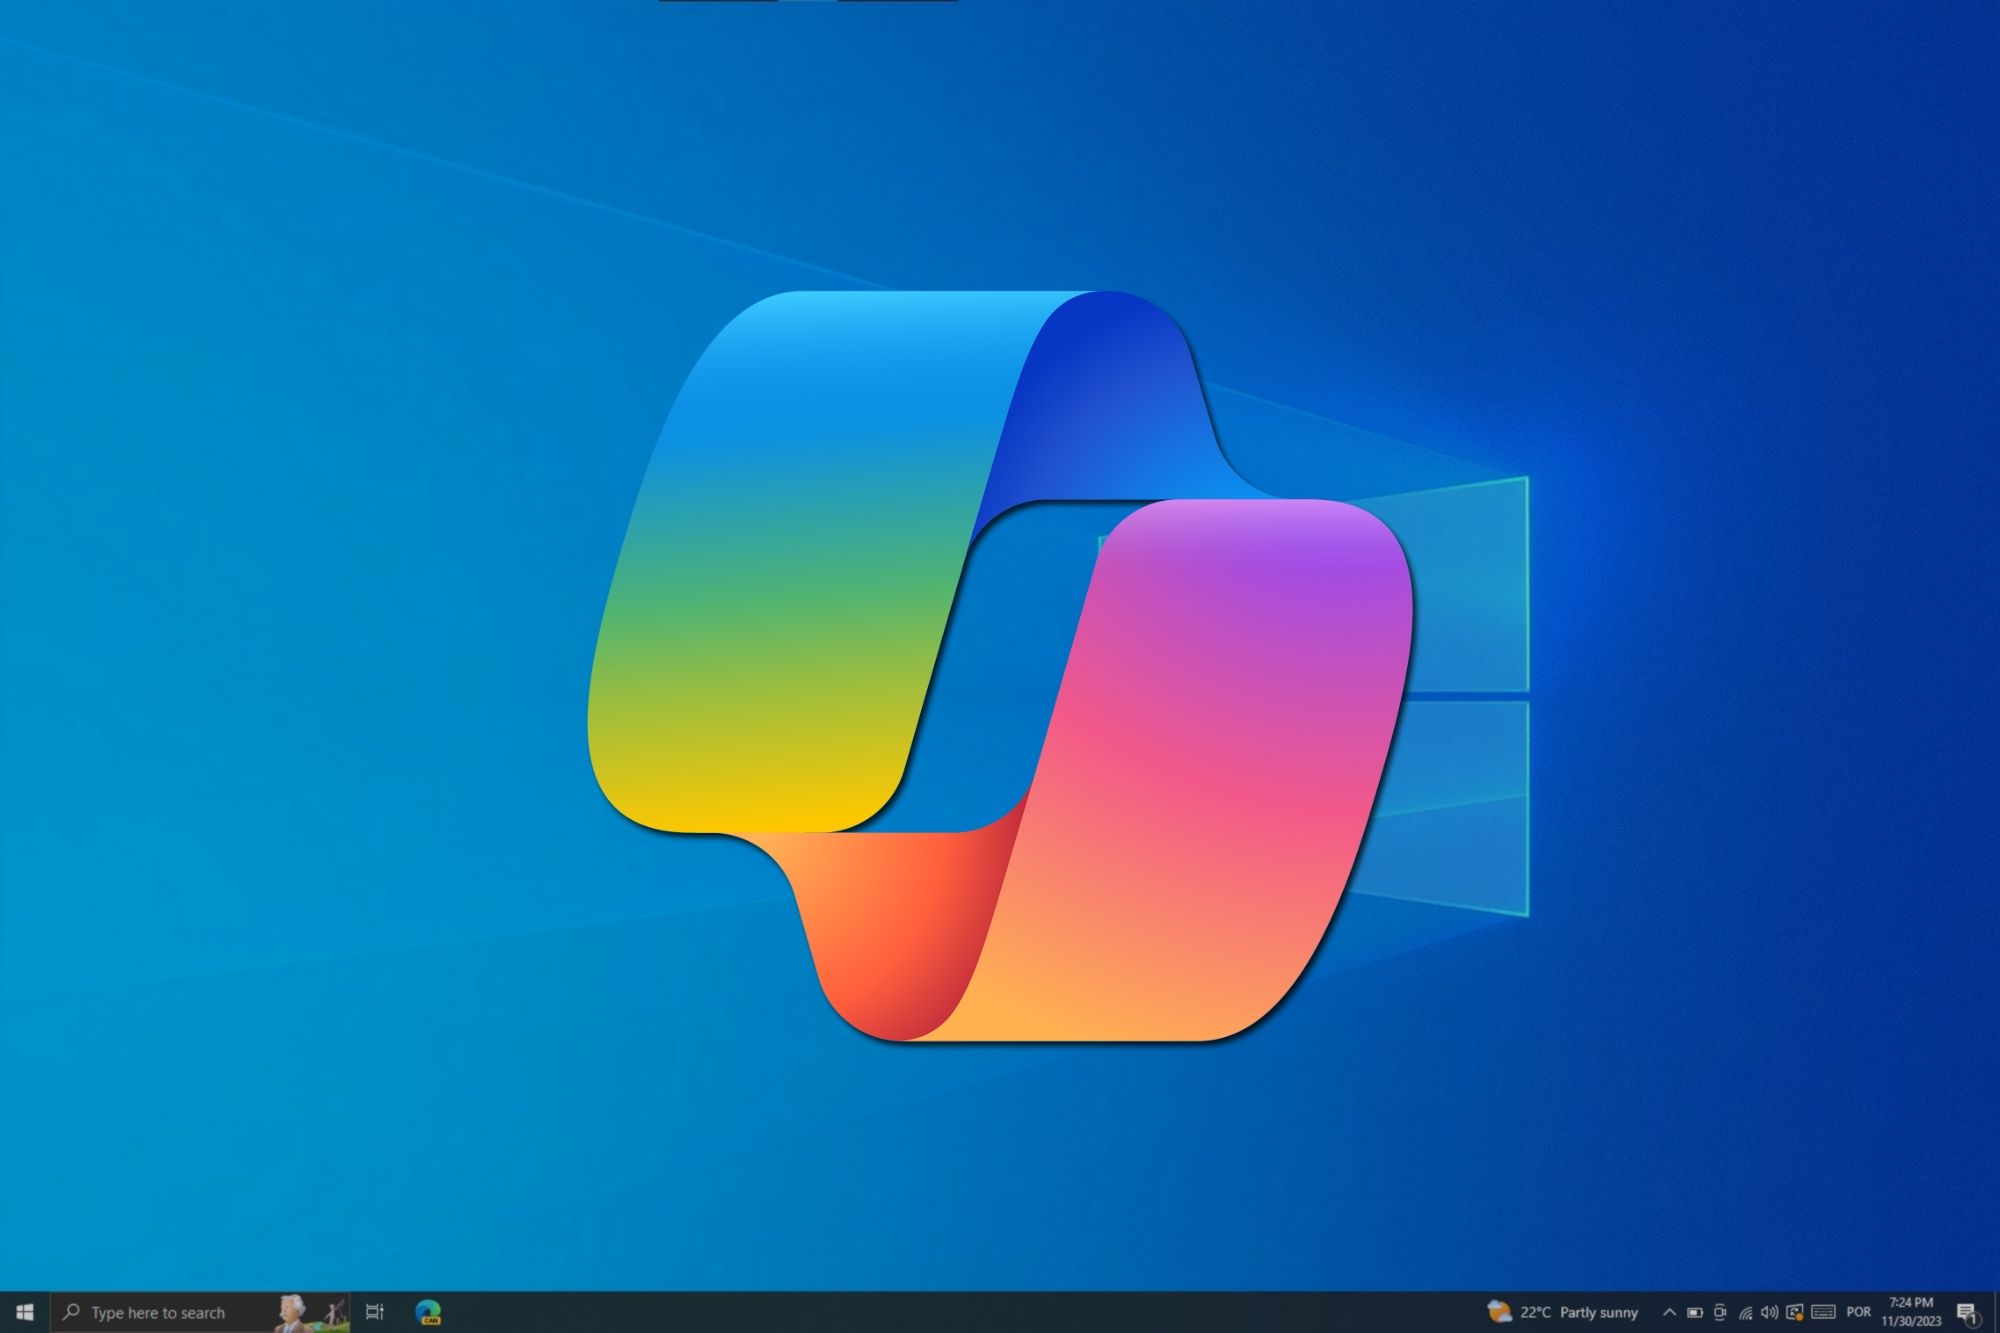The width and height of the screenshot is (2000, 1333).
Task: Open the volume speaker control
Action: tap(1769, 1312)
